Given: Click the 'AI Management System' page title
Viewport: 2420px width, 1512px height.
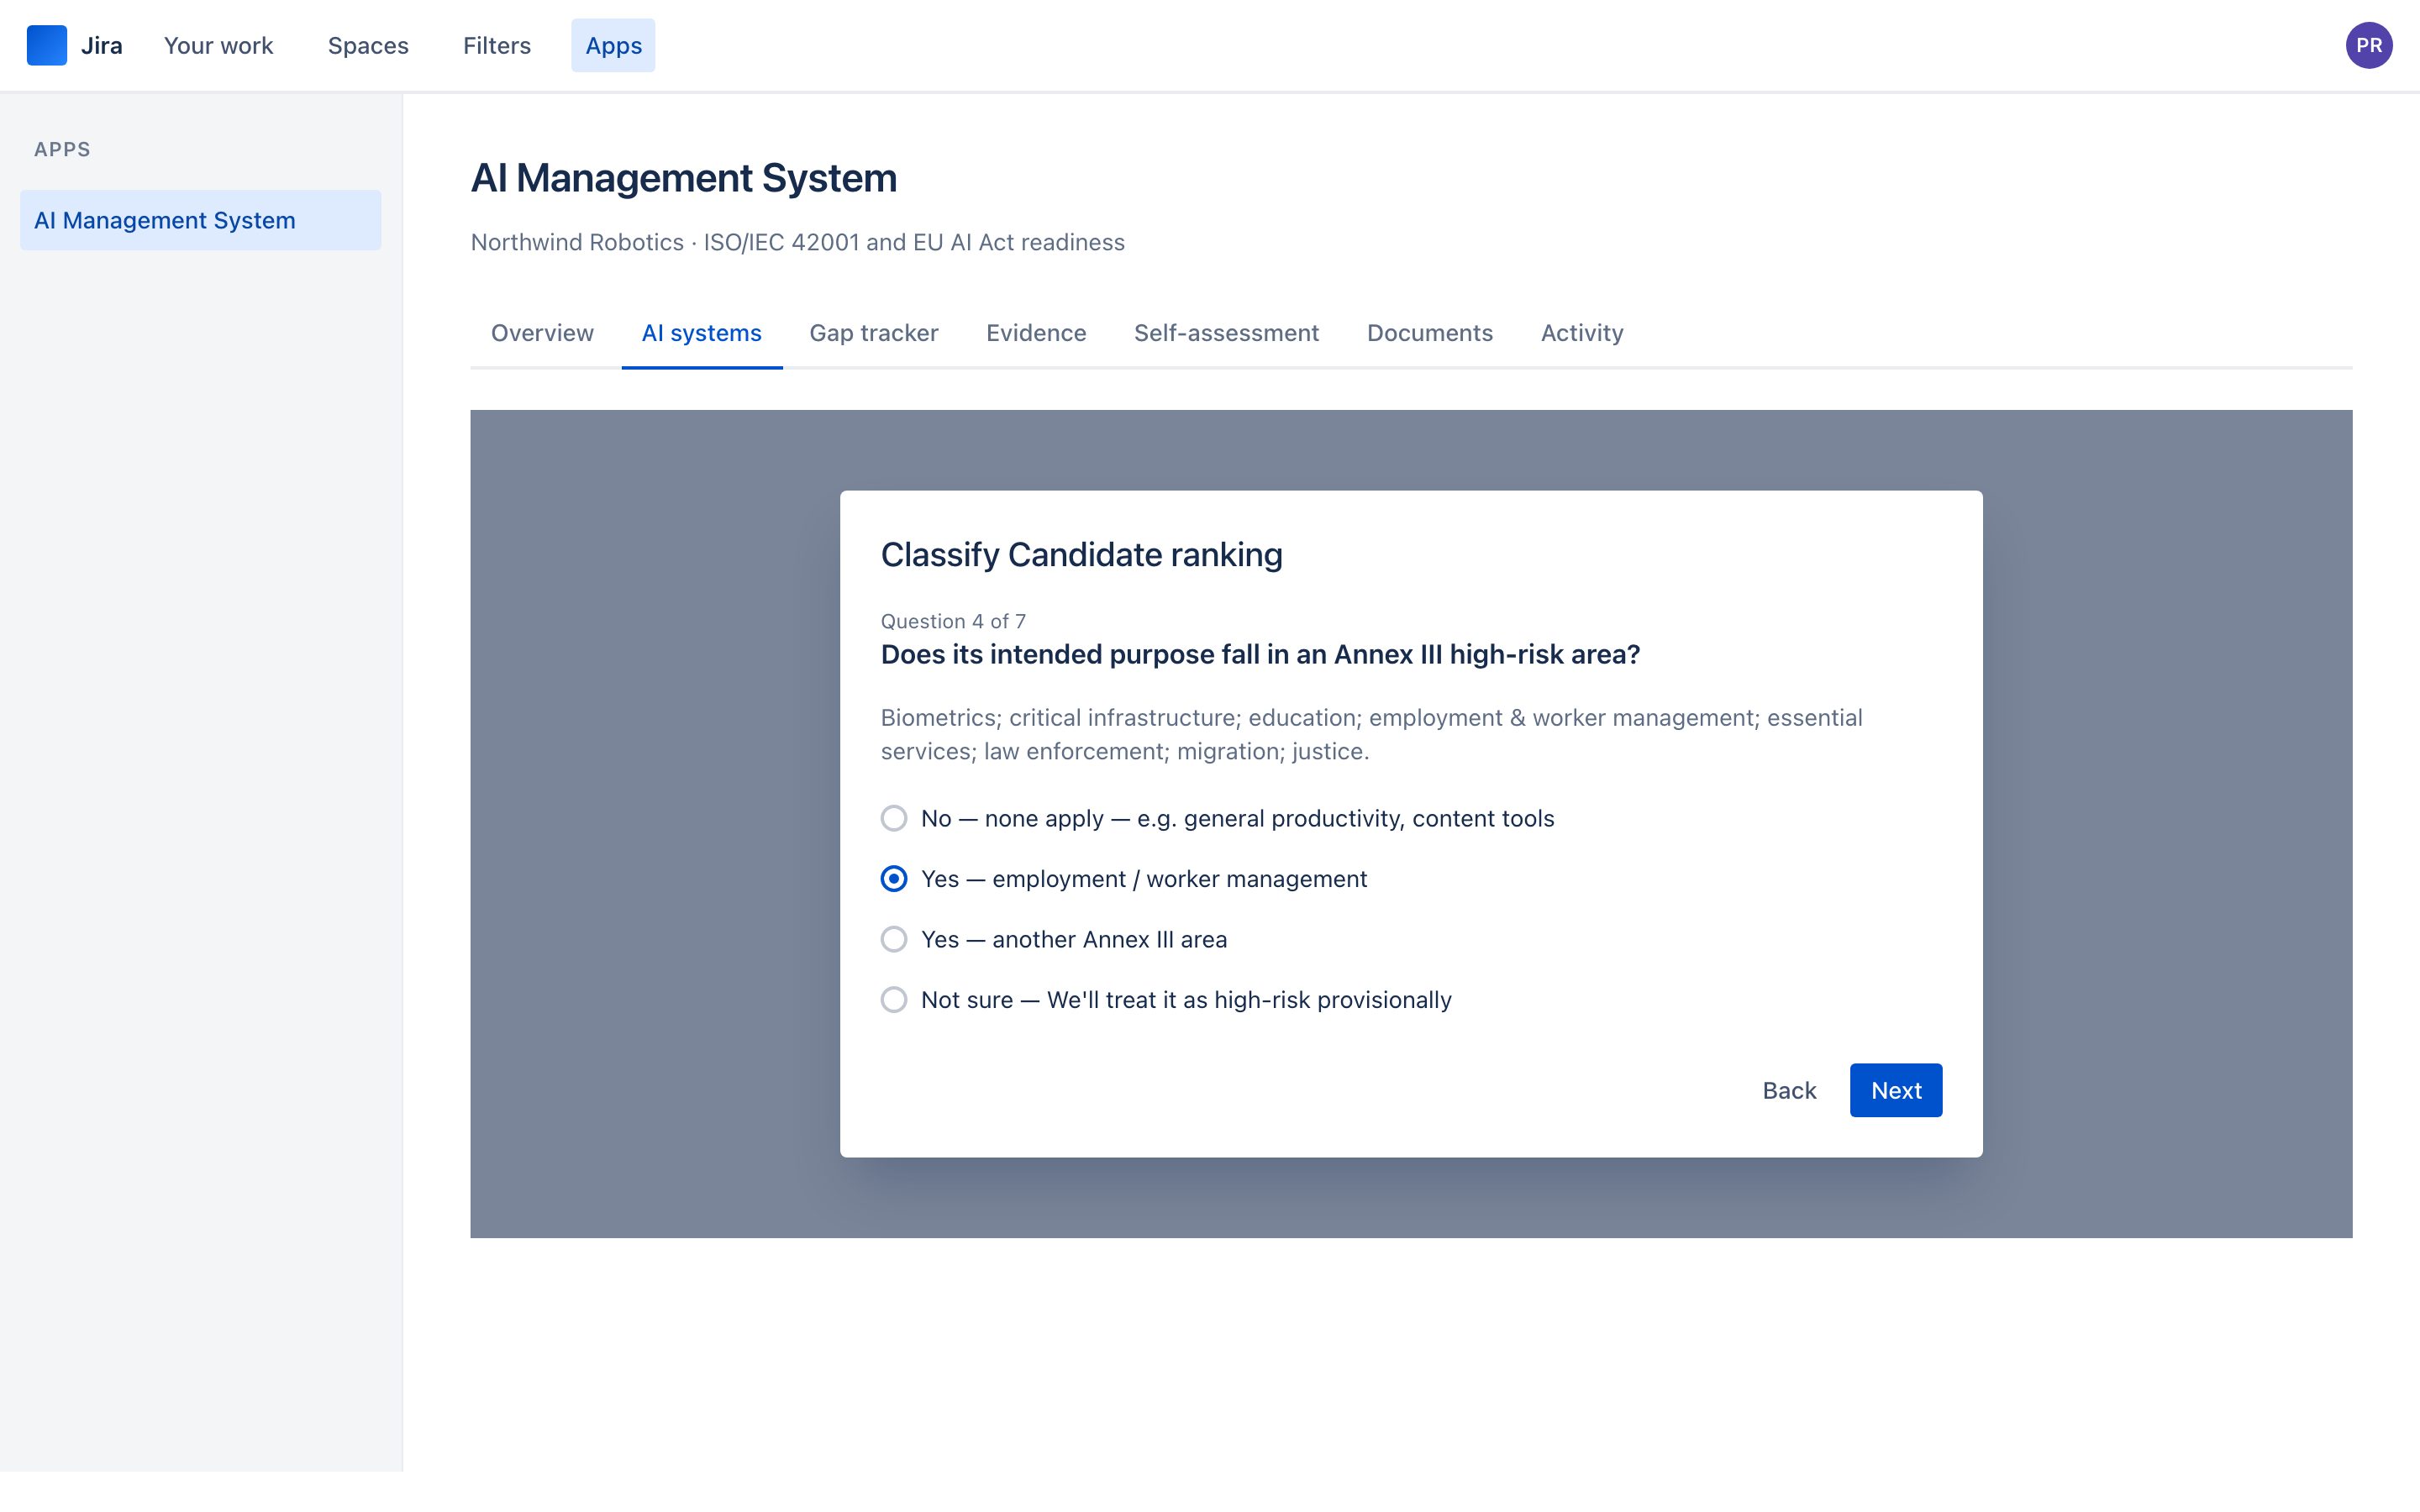Looking at the screenshot, I should tap(684, 178).
